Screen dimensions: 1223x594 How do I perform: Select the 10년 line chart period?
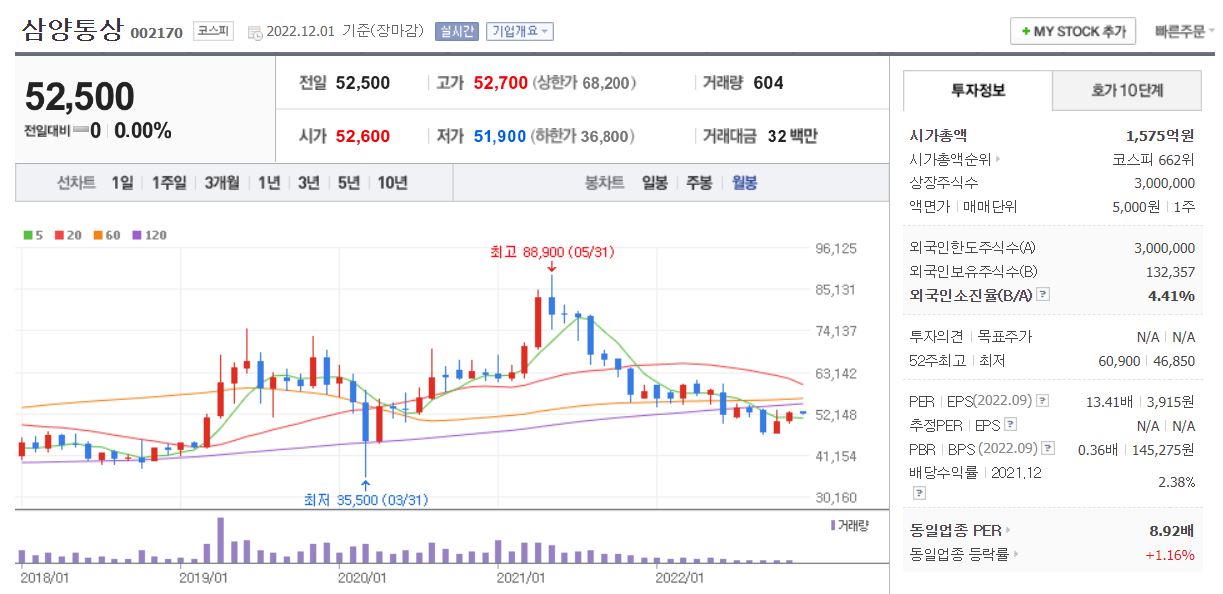(x=392, y=182)
